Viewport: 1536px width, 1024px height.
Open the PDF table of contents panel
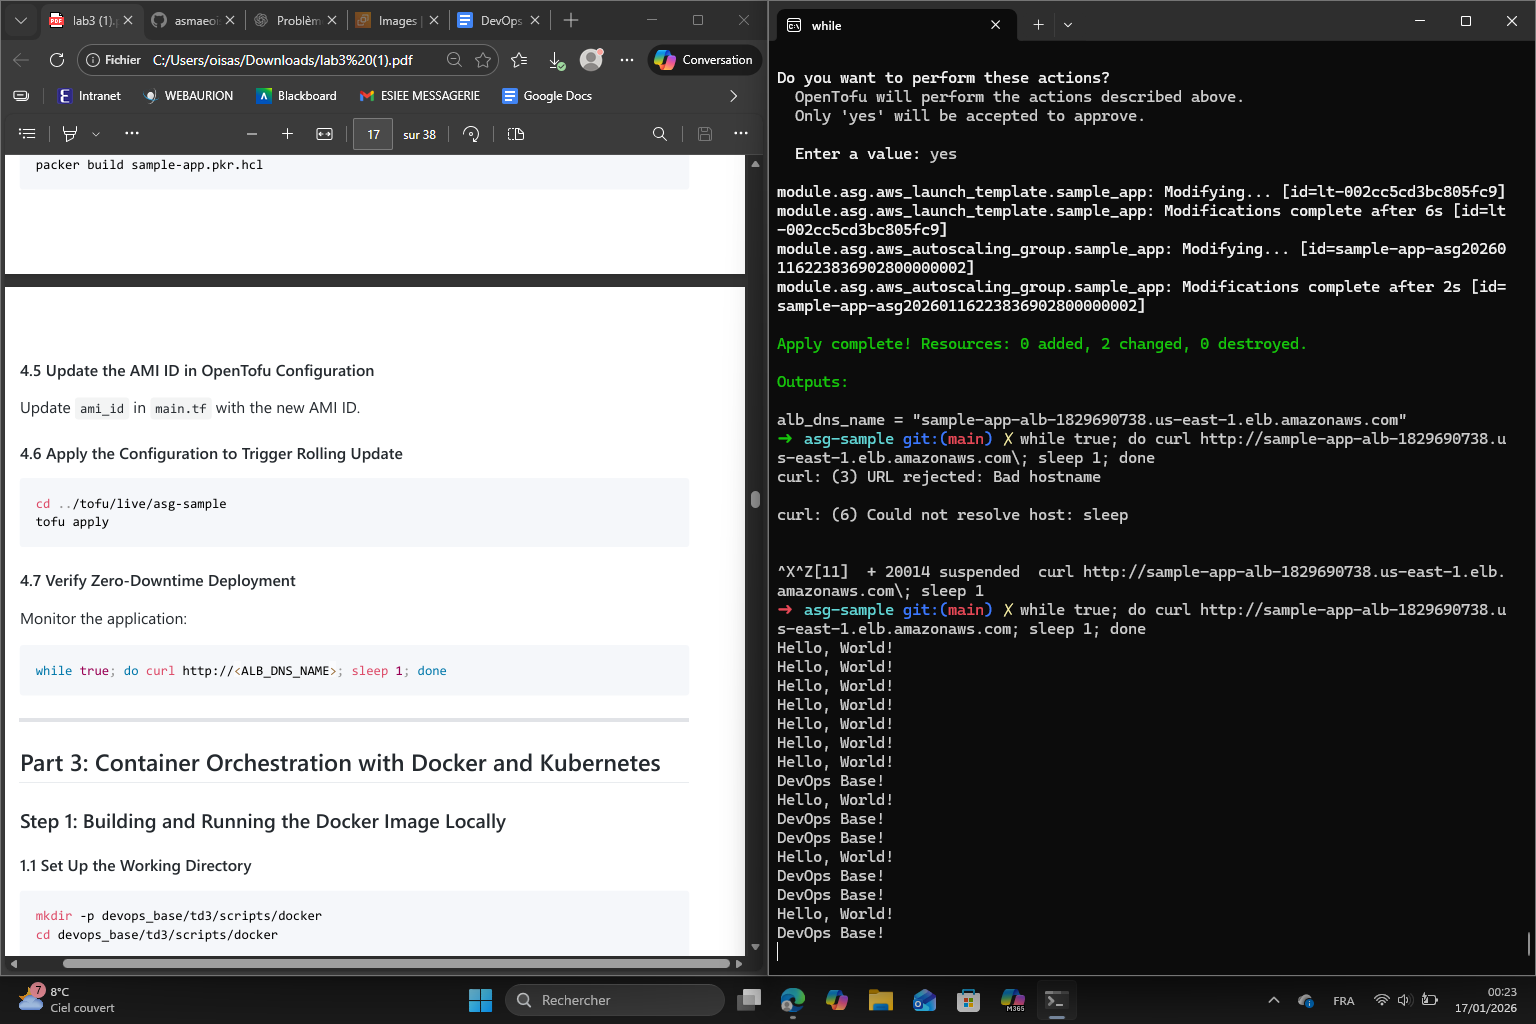click(x=27, y=133)
